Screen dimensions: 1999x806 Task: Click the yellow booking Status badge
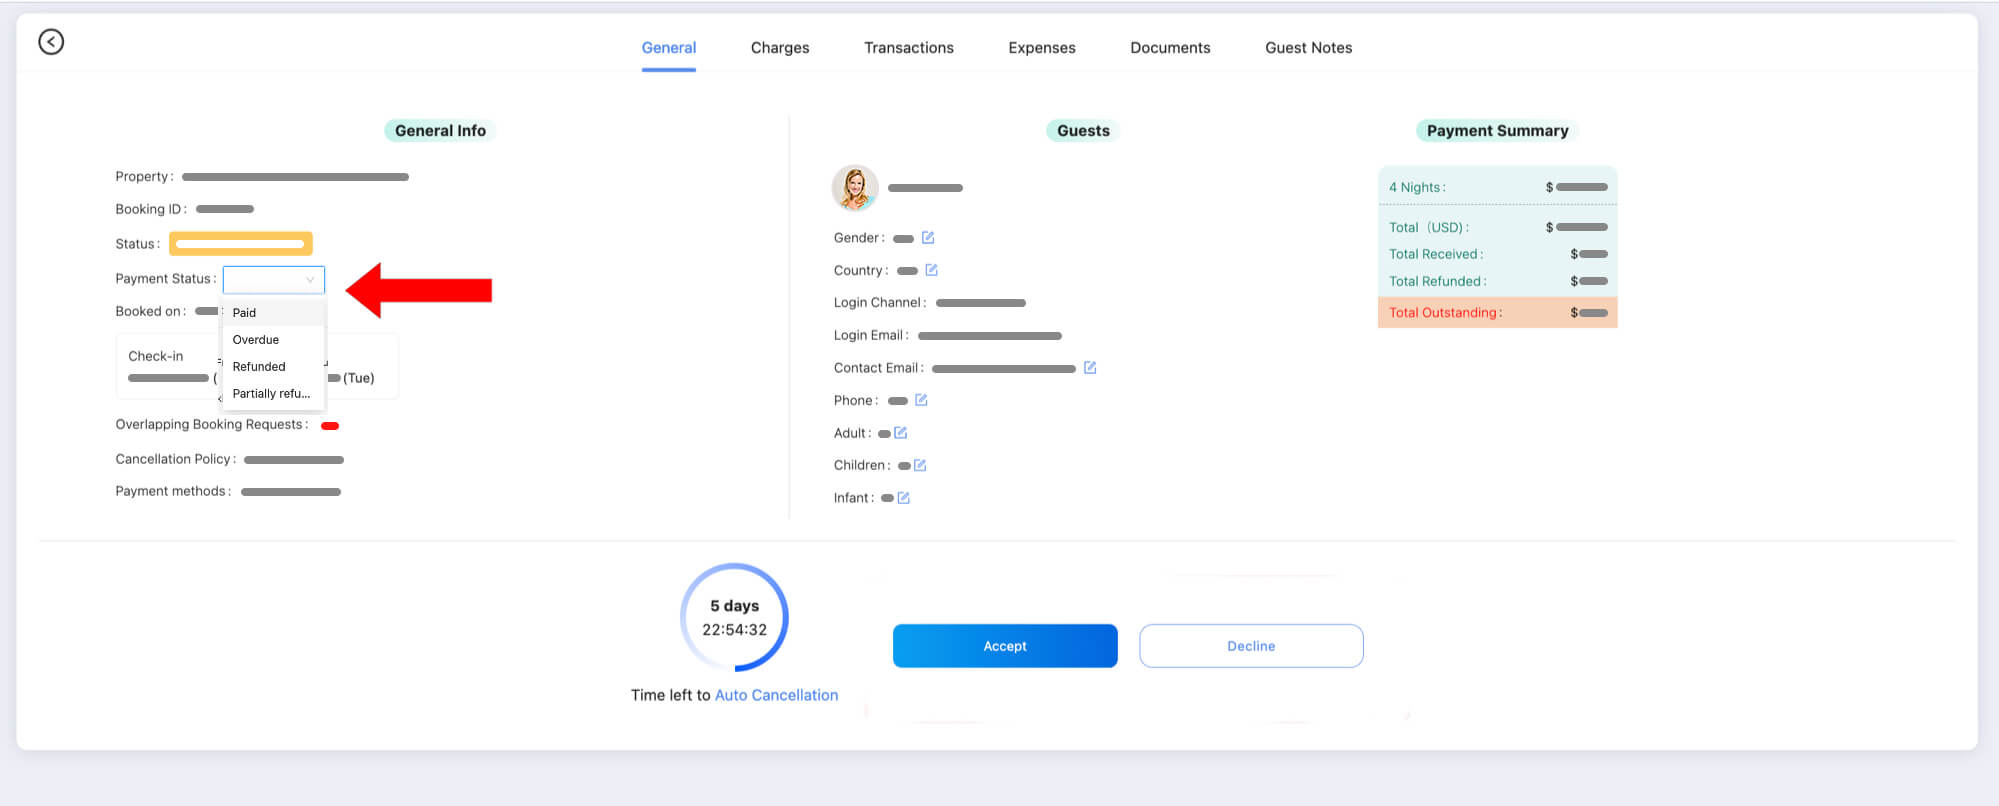pyautogui.click(x=241, y=244)
